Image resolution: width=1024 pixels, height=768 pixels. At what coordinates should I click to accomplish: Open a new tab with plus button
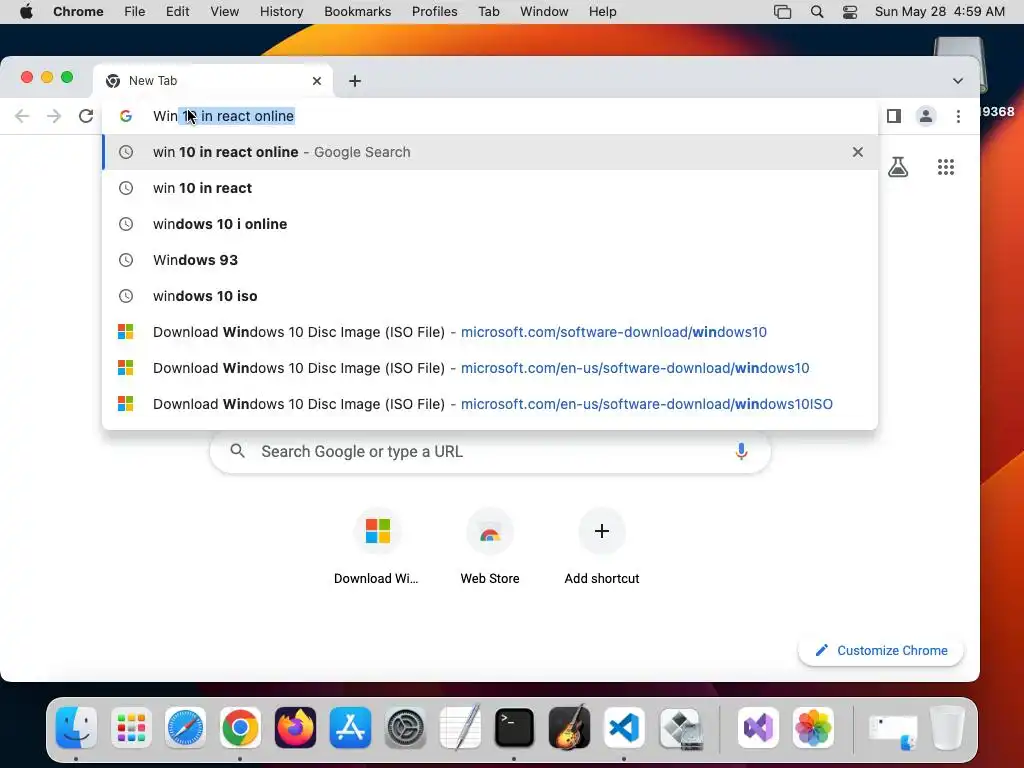tap(355, 81)
